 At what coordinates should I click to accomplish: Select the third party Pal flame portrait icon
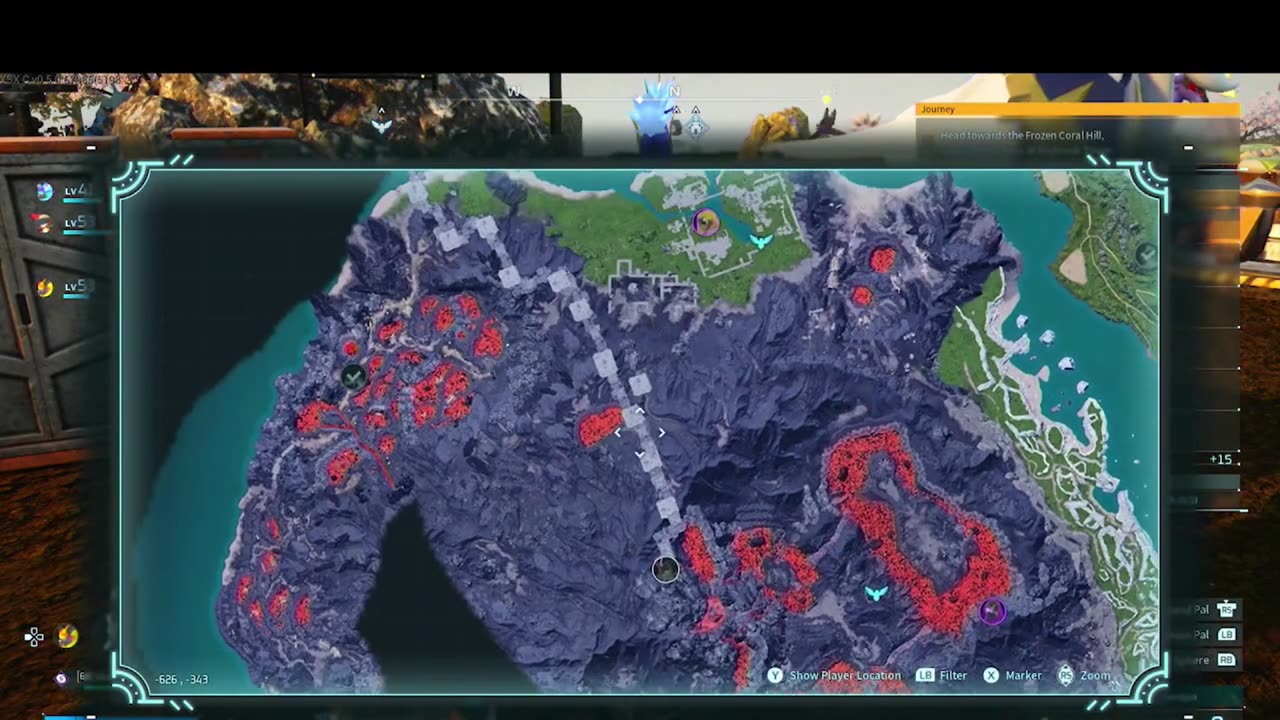tap(45, 288)
